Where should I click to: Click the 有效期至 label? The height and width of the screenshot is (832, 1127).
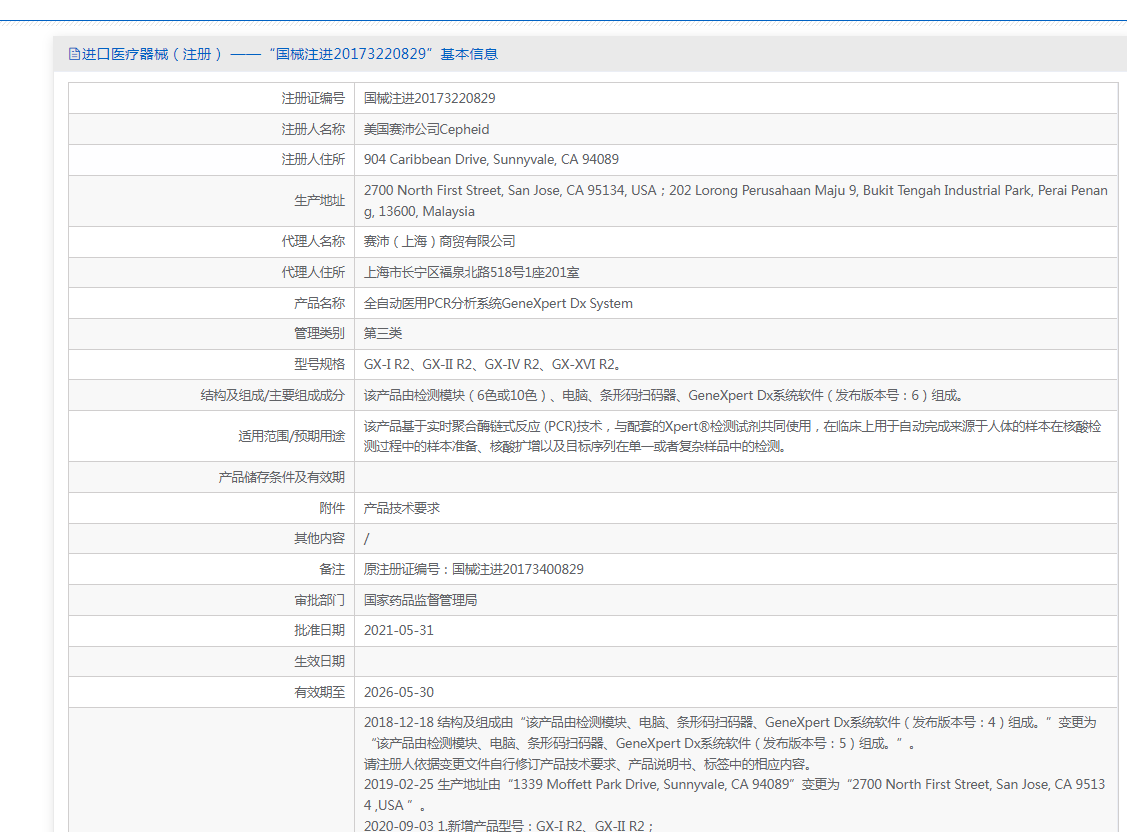click(x=320, y=692)
